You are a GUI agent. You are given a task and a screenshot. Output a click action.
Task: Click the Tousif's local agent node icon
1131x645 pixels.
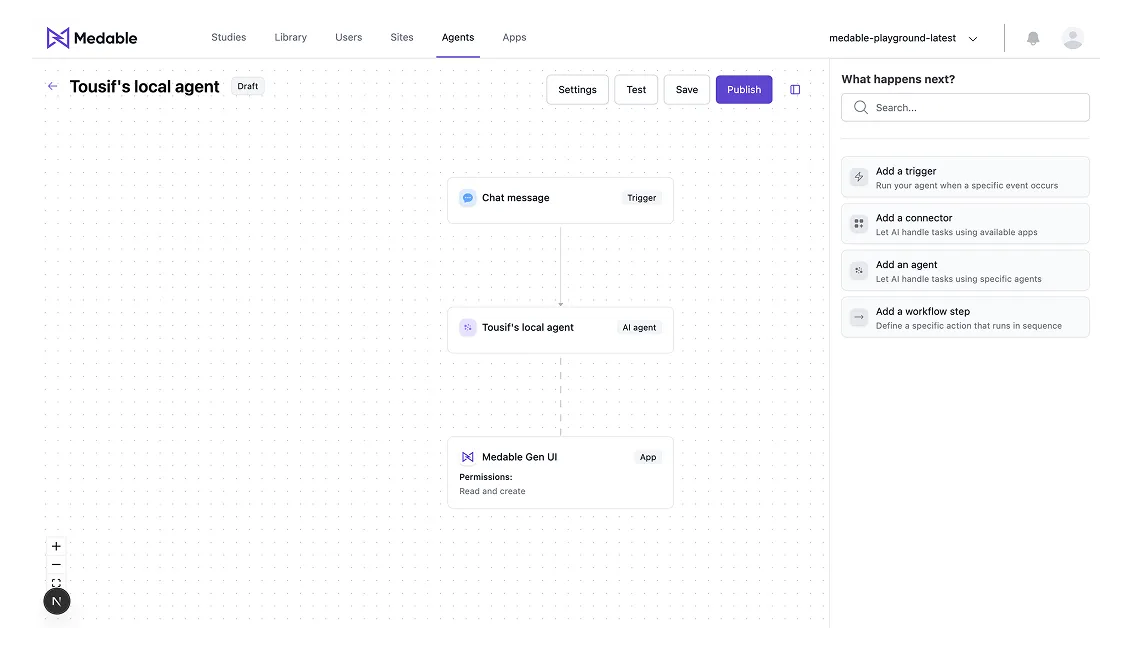(x=467, y=328)
